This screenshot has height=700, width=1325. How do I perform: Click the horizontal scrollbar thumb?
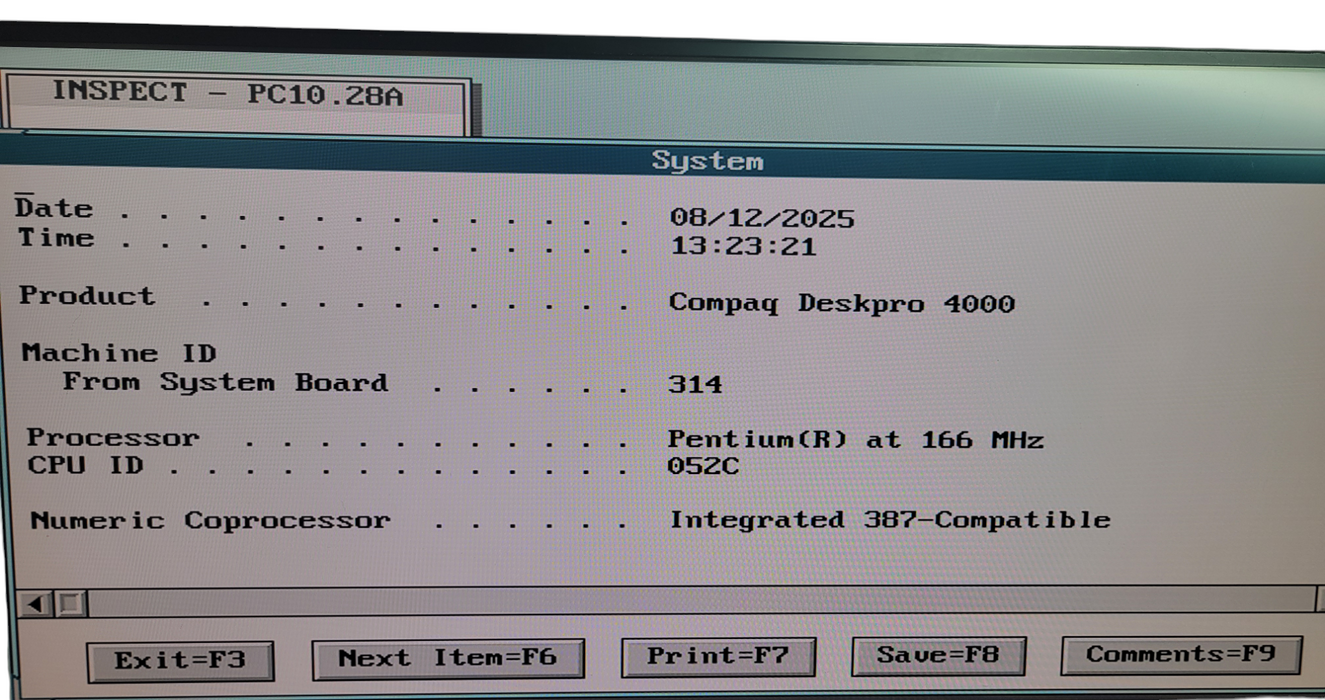click(x=71, y=603)
